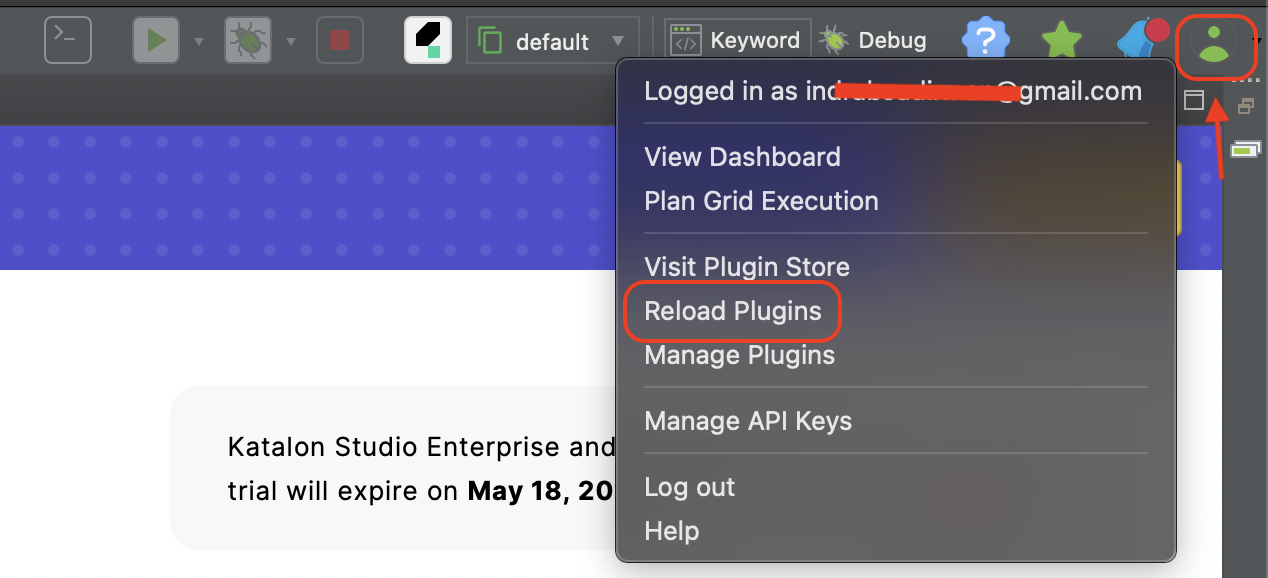Start debugging with the bug icon
The image size is (1268, 578).
coord(247,40)
